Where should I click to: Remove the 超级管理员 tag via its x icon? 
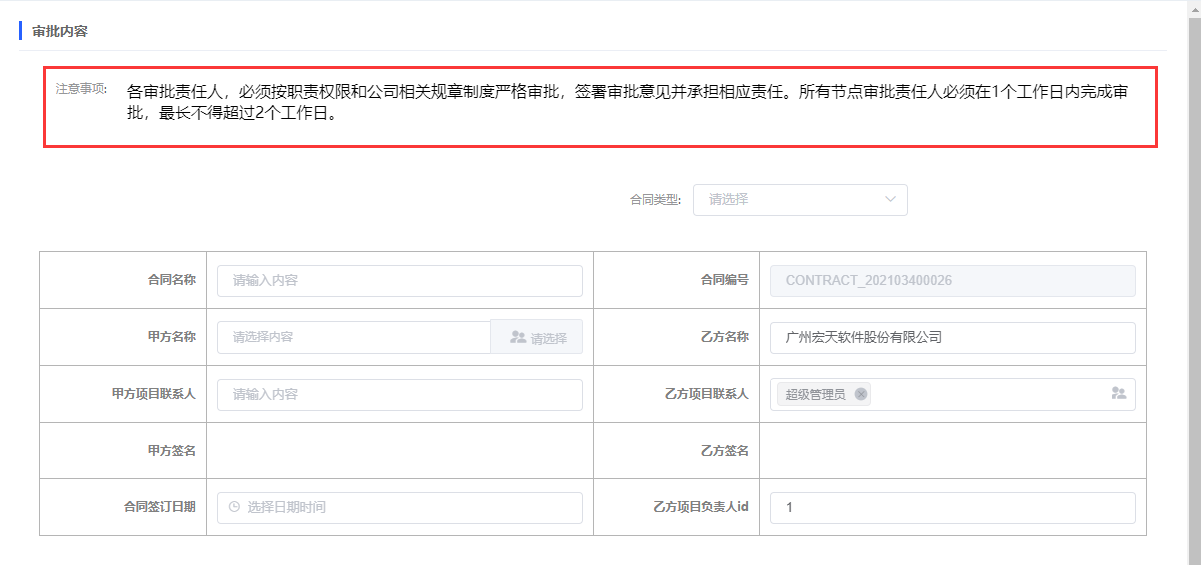coord(860,394)
